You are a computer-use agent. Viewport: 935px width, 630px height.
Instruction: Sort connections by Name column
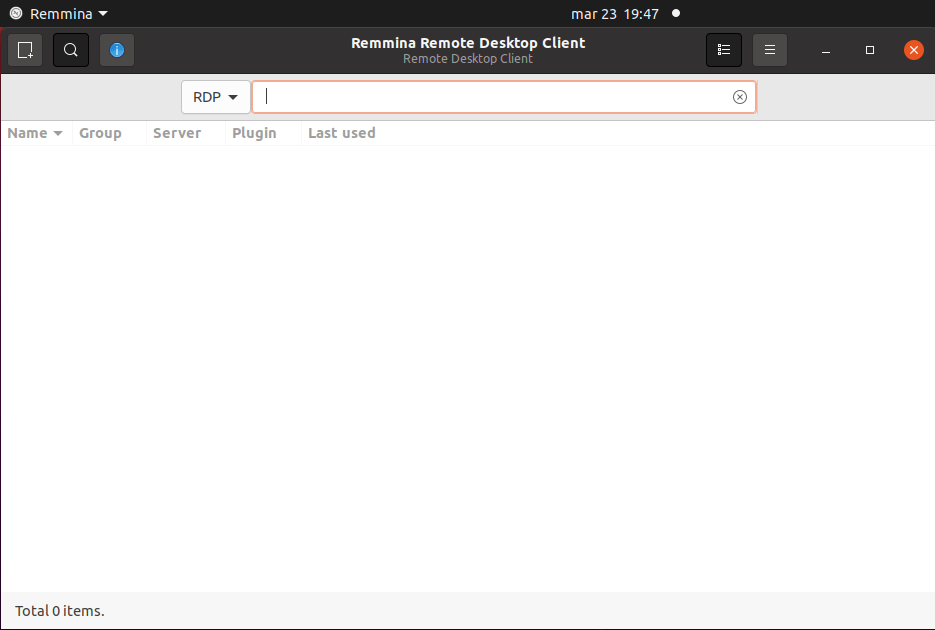pyautogui.click(x=36, y=133)
